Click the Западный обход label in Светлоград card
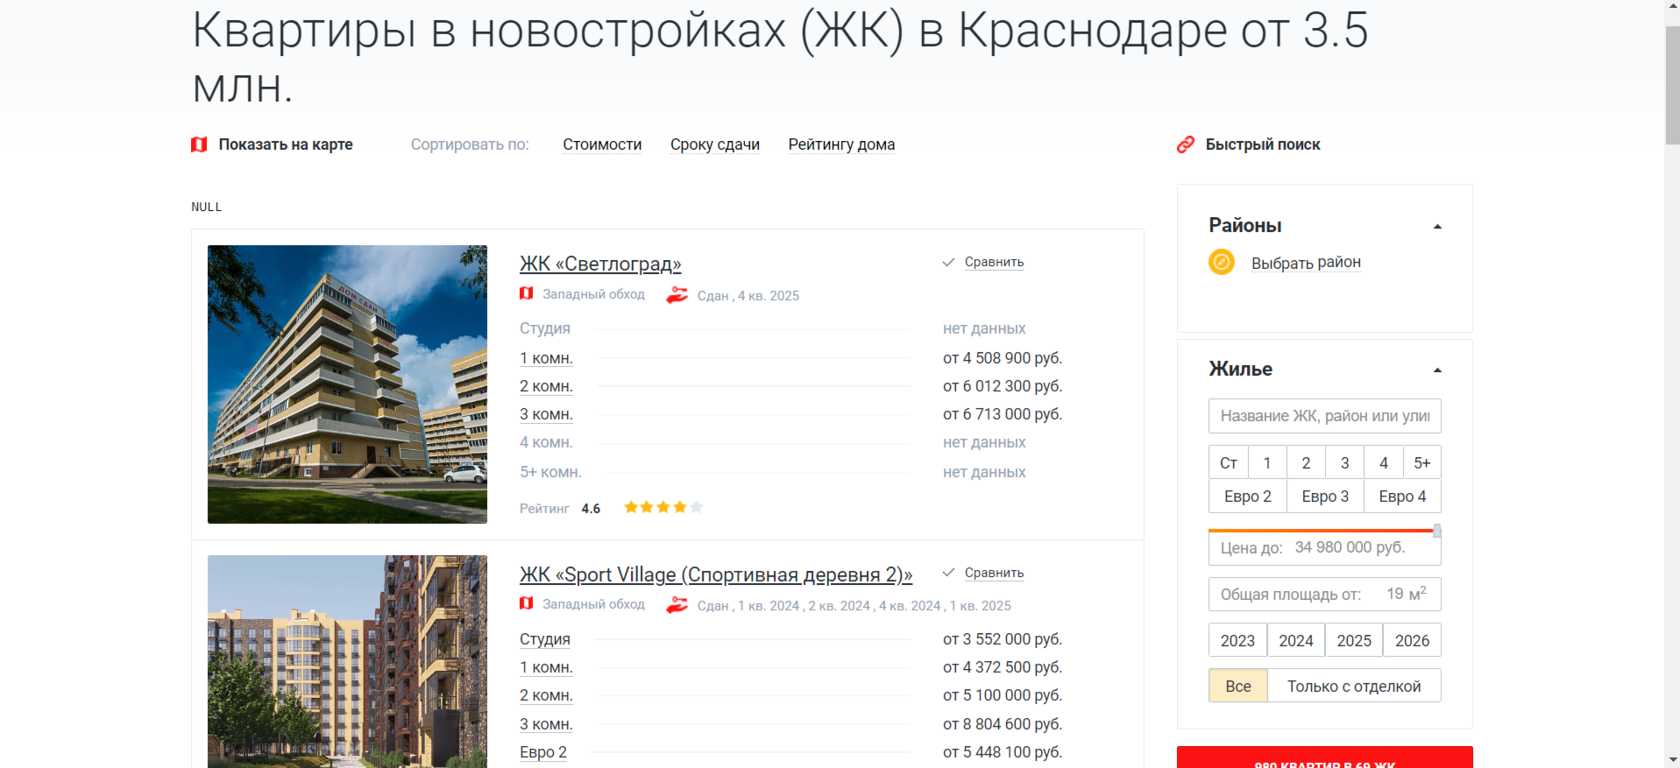1680x768 pixels. point(593,294)
